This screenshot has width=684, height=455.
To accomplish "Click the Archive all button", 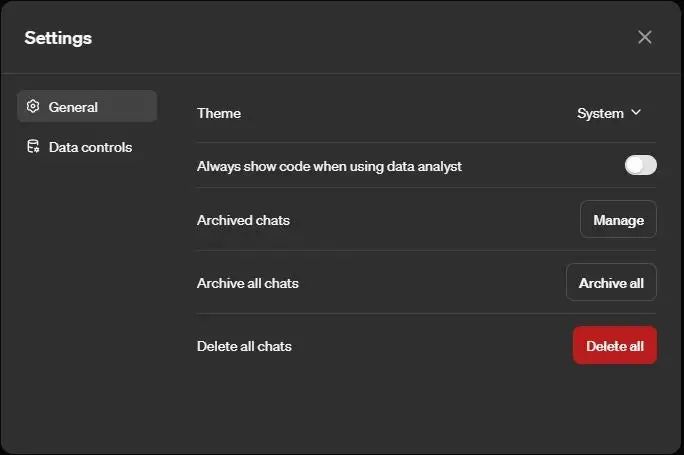I will (x=611, y=283).
